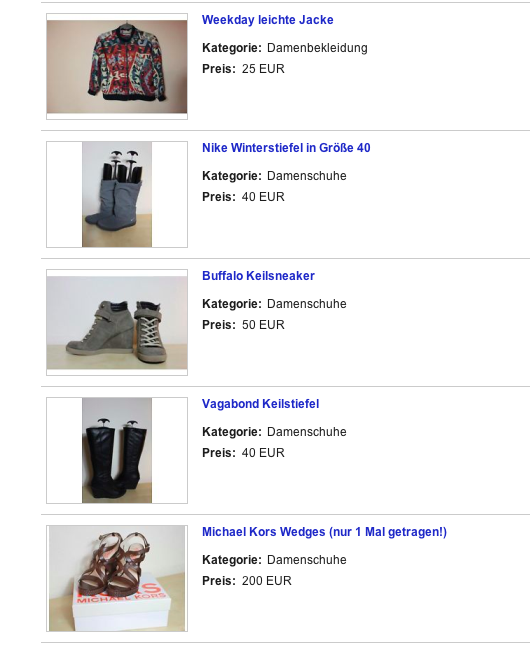
Task: Click the 200 EUR price value
Action: pos(267,581)
